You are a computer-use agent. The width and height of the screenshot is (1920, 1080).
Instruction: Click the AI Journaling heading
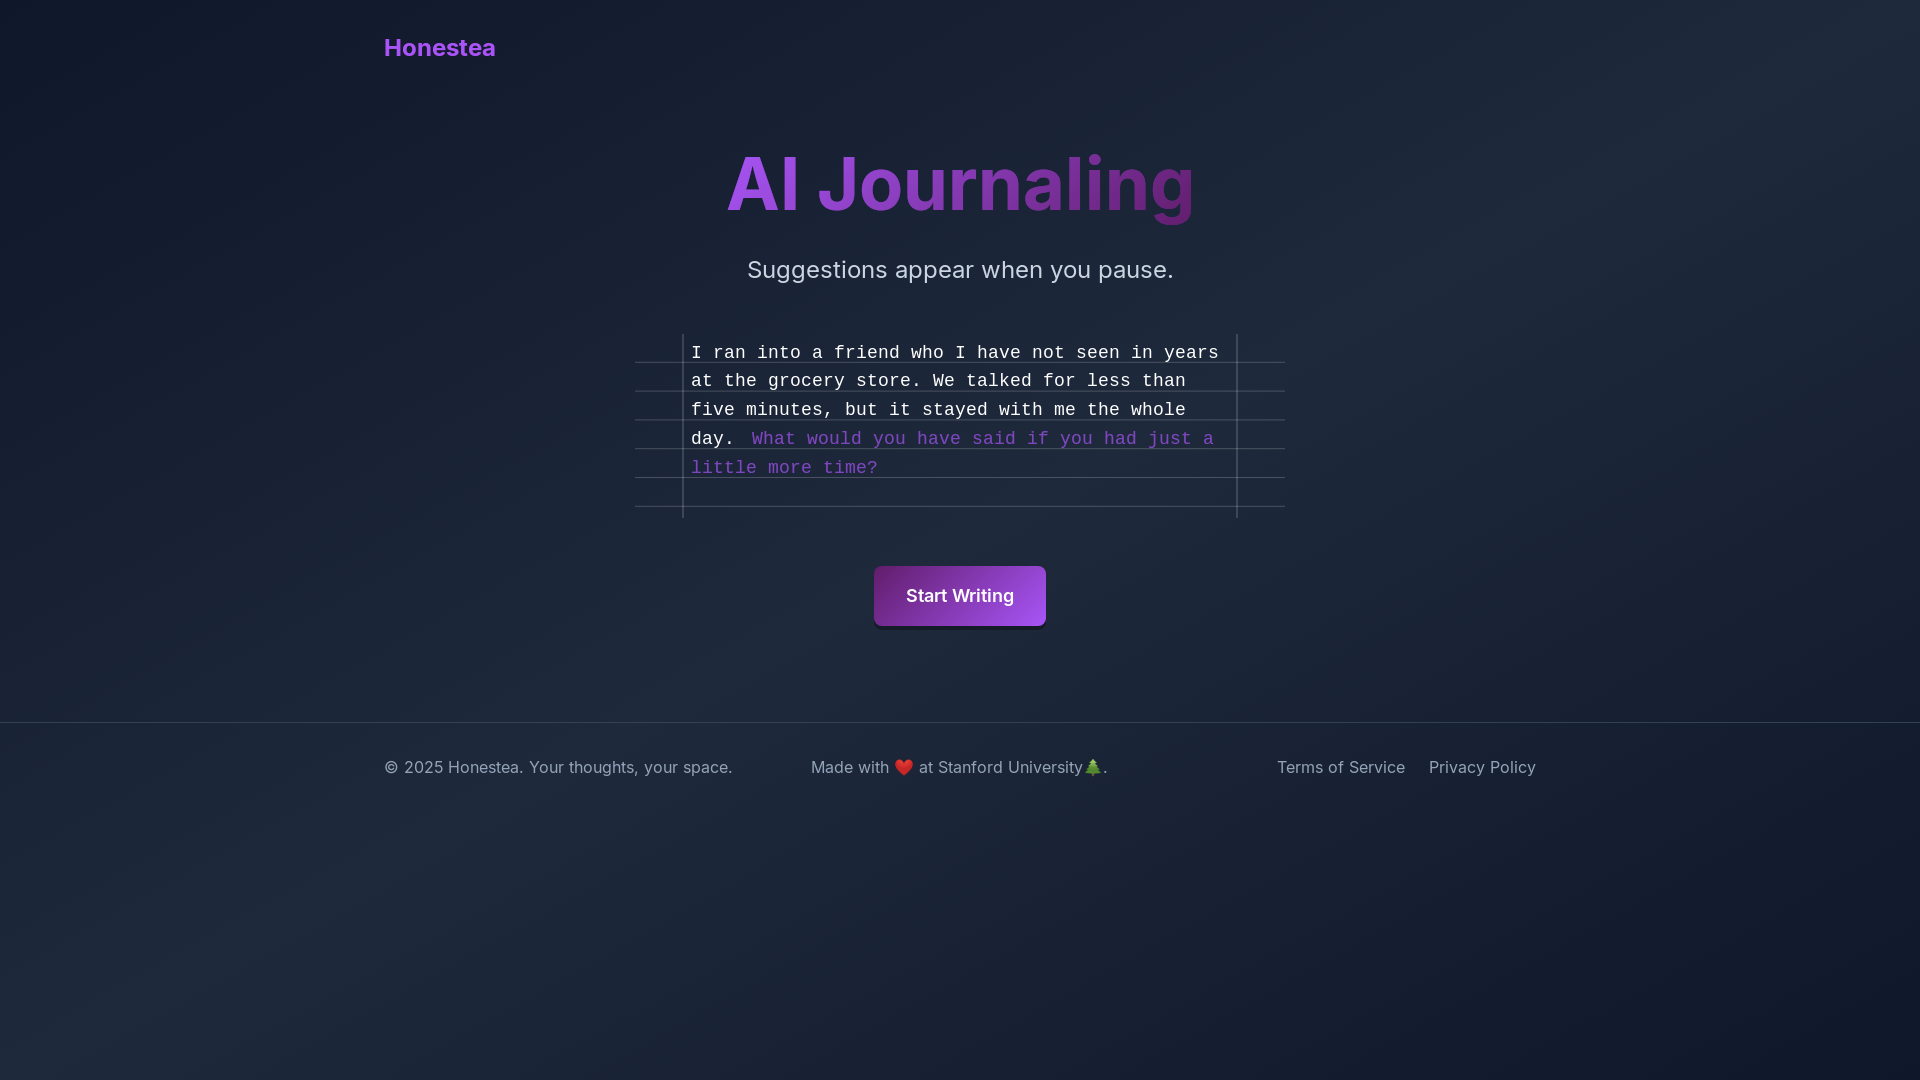tap(960, 184)
